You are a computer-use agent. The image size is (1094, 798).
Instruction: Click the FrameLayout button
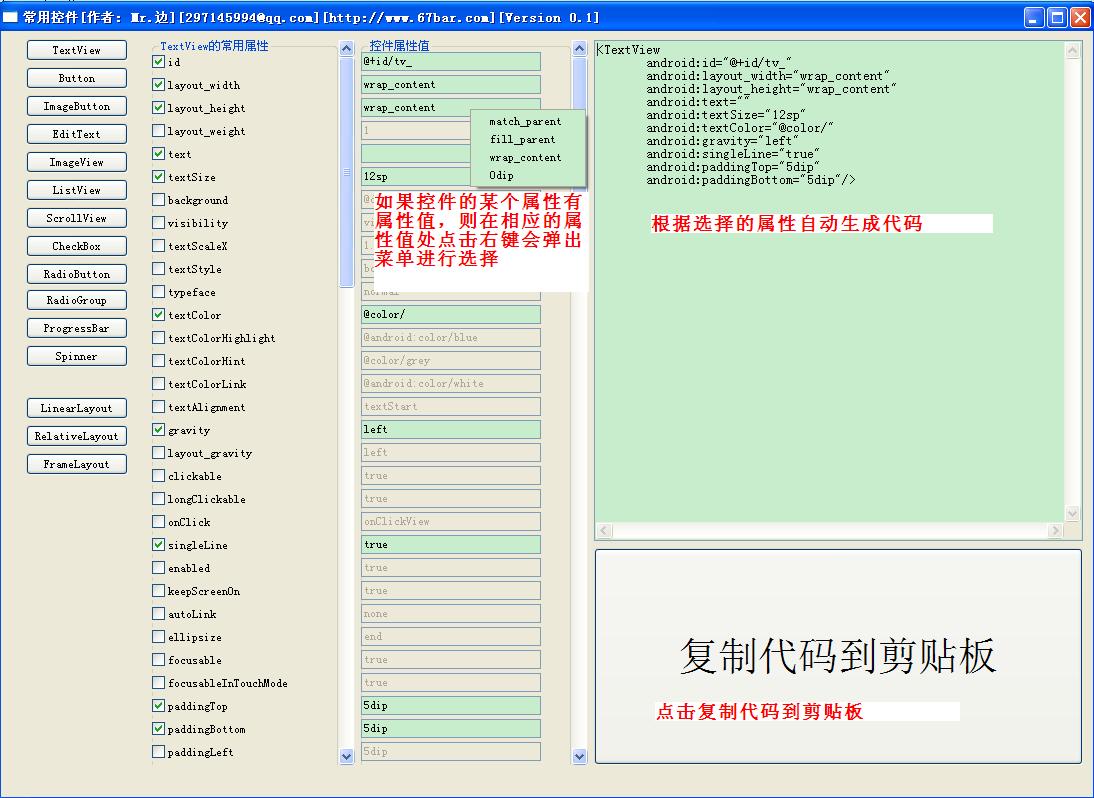[77, 464]
